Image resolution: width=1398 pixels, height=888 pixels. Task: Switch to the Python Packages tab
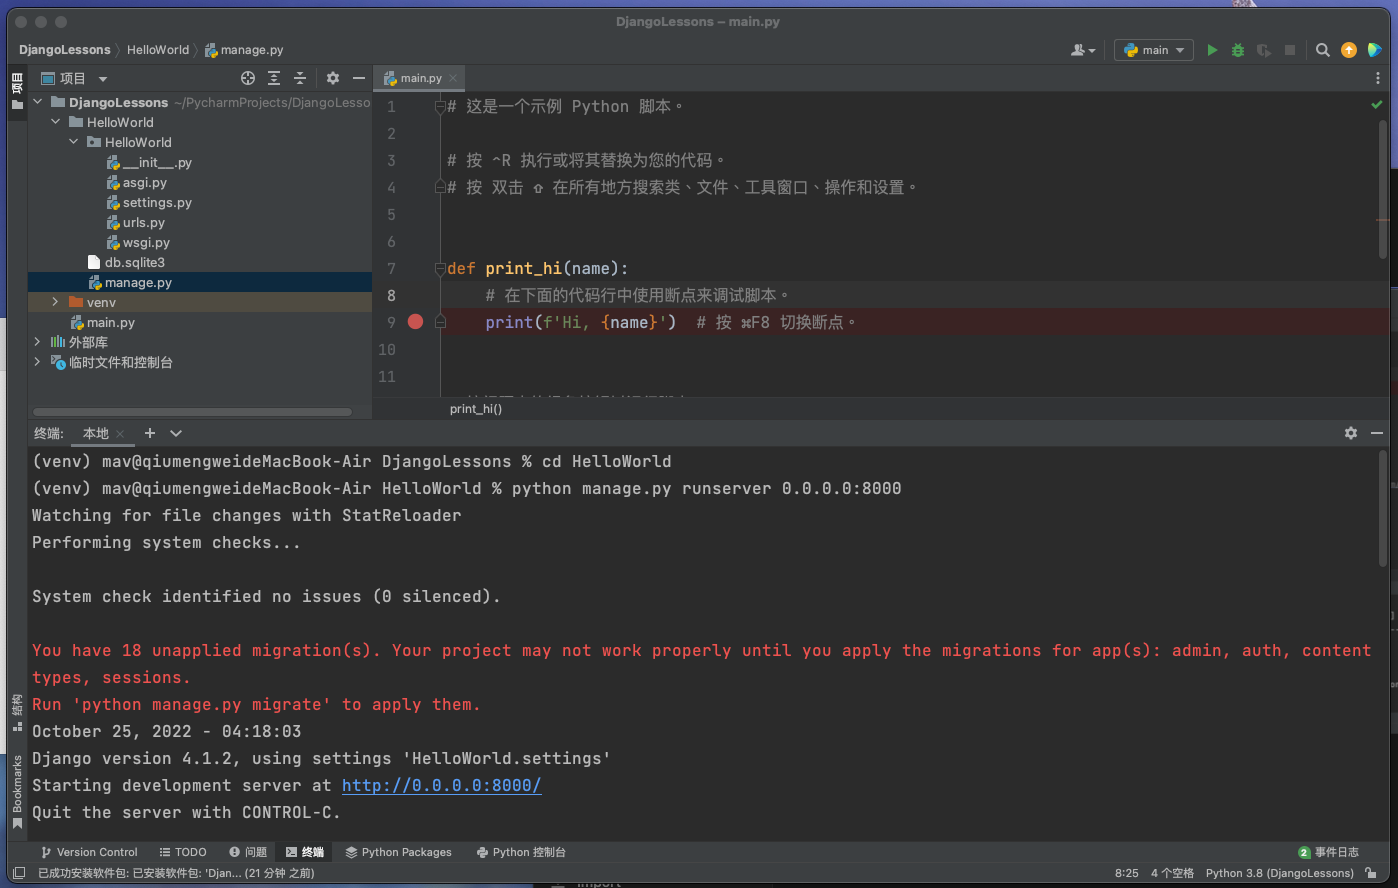(x=398, y=852)
